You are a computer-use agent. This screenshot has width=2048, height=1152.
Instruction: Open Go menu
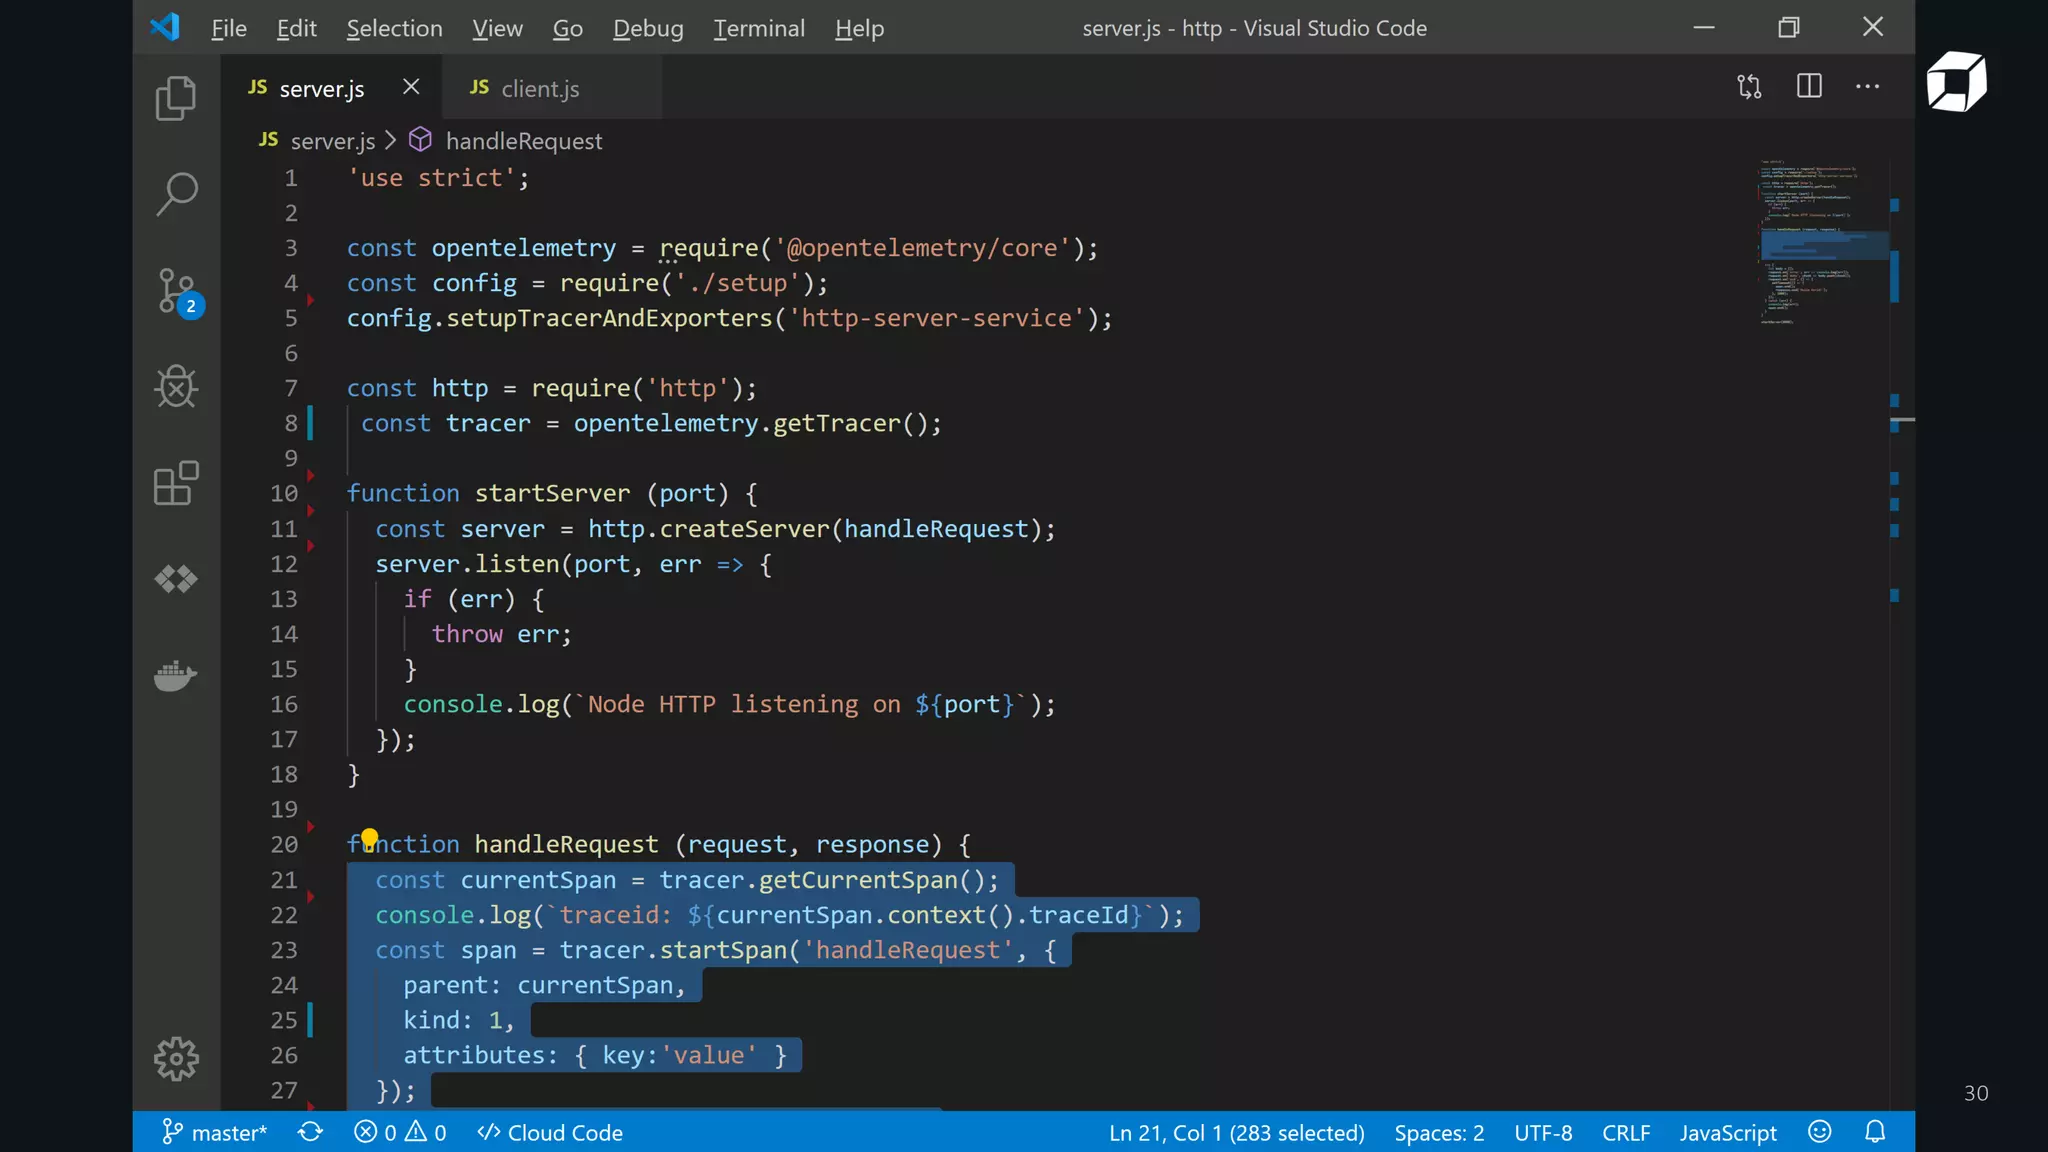click(567, 28)
